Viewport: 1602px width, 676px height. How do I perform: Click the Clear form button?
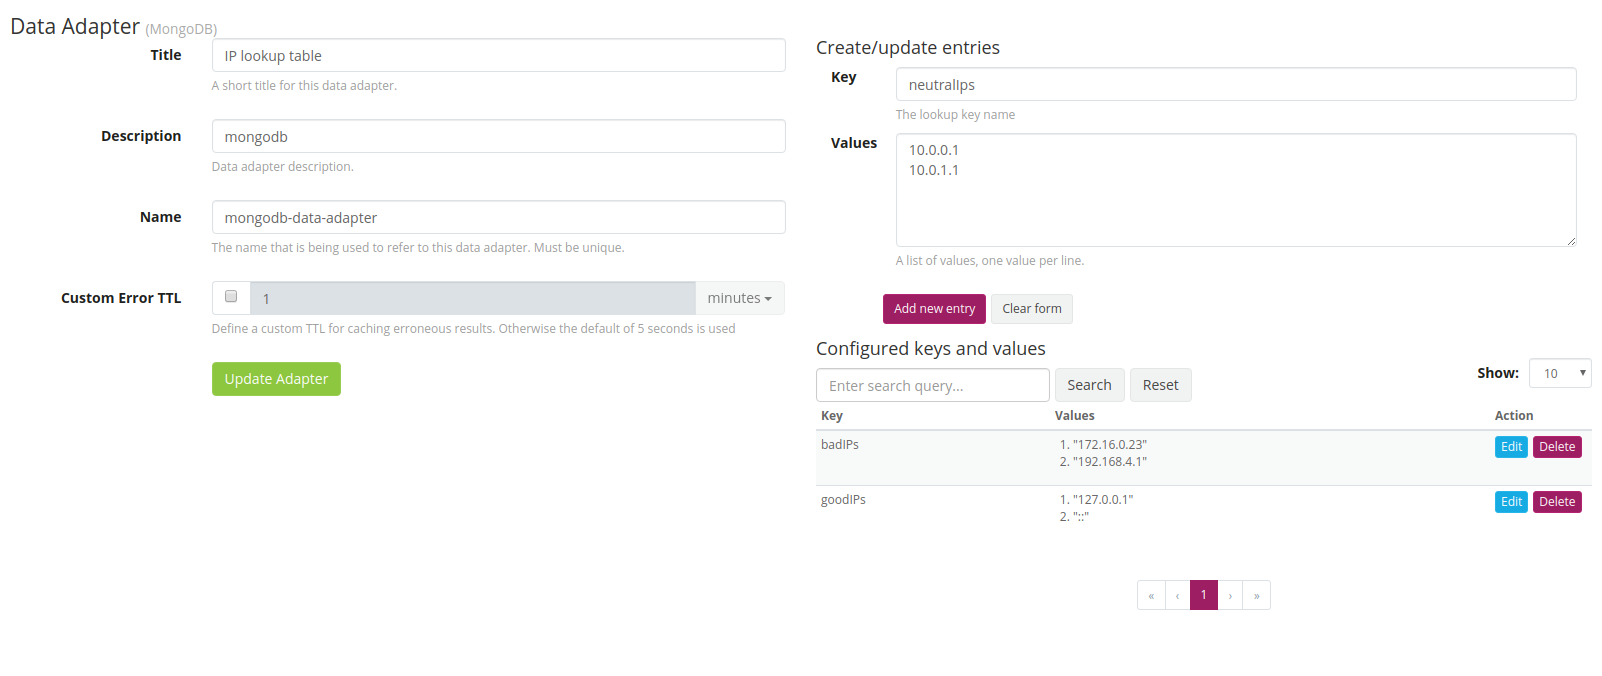[x=1031, y=308]
